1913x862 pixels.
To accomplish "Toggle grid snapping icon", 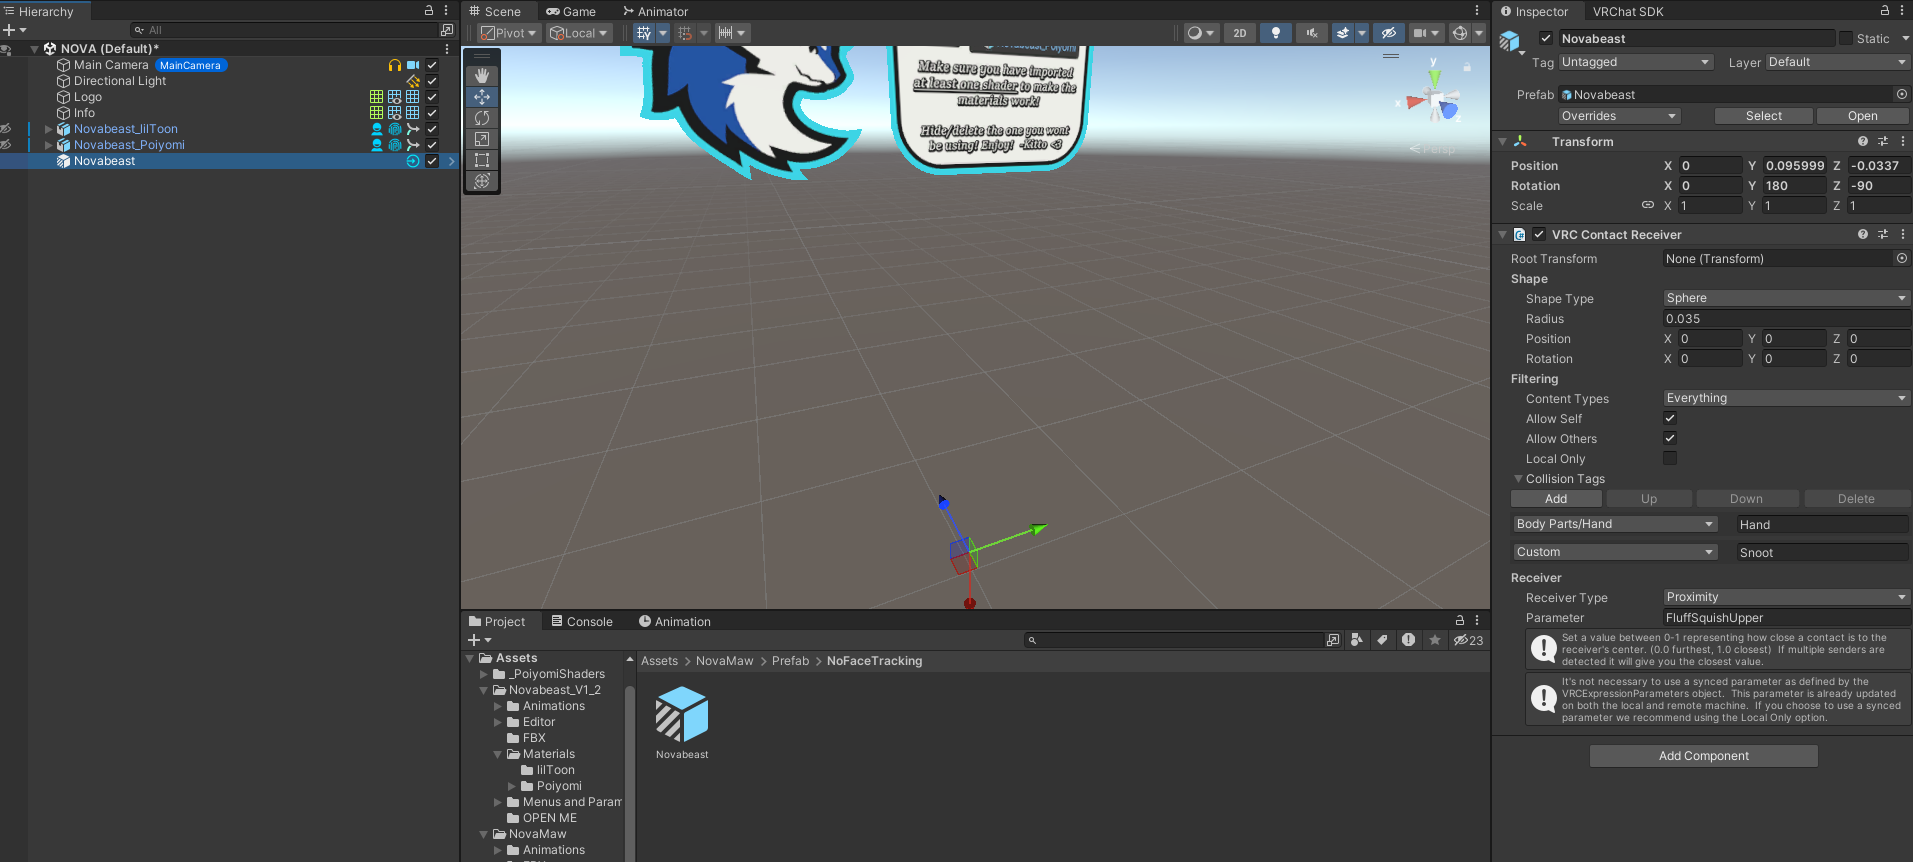I will click(685, 33).
